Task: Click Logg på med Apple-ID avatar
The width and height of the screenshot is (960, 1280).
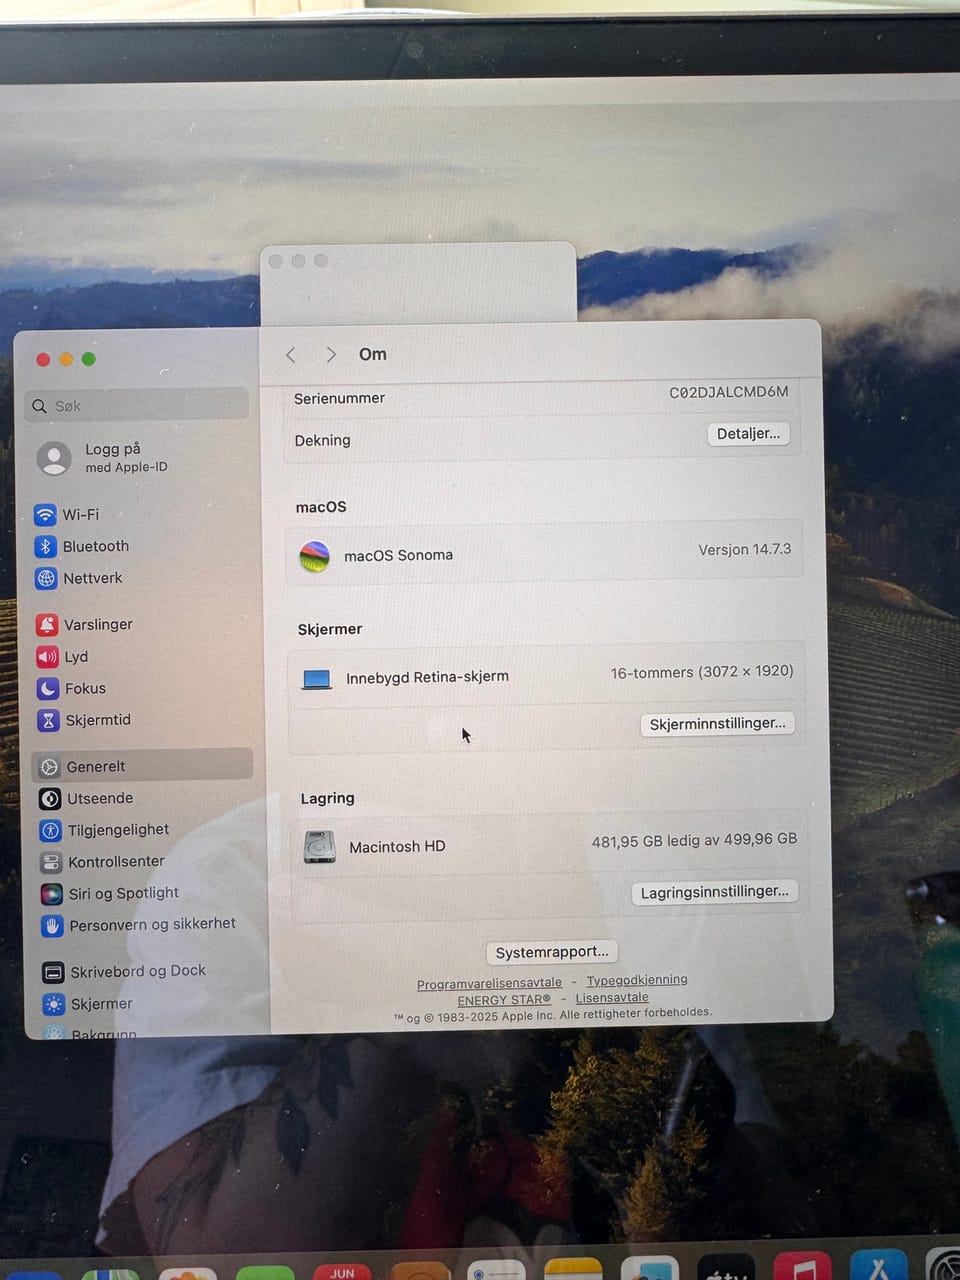Action: coord(54,458)
